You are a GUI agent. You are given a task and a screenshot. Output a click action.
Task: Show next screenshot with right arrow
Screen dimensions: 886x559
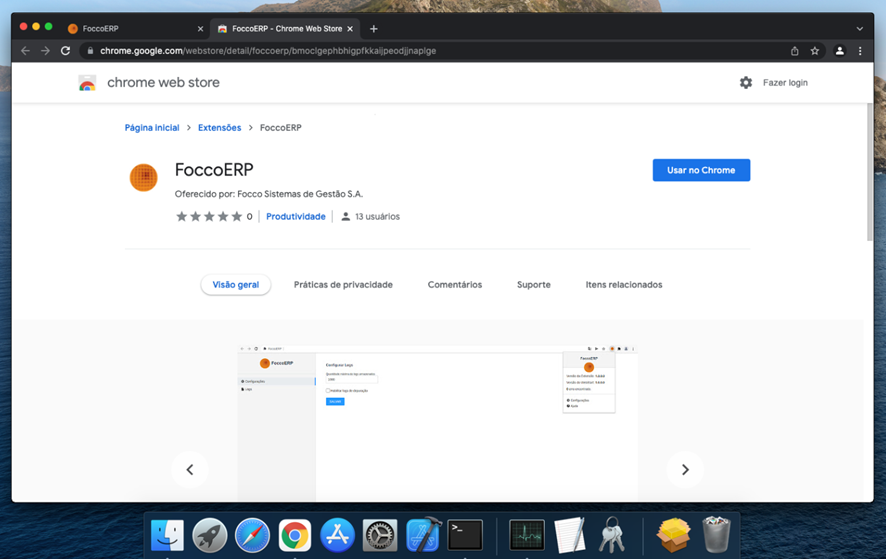685,470
